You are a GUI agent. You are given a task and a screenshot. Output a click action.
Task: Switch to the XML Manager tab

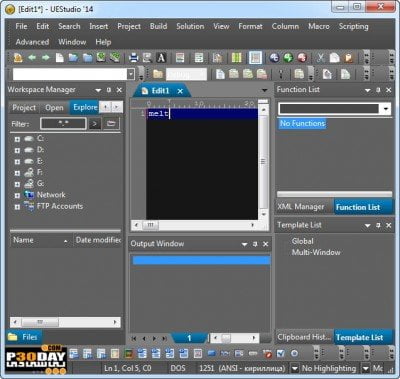(301, 207)
